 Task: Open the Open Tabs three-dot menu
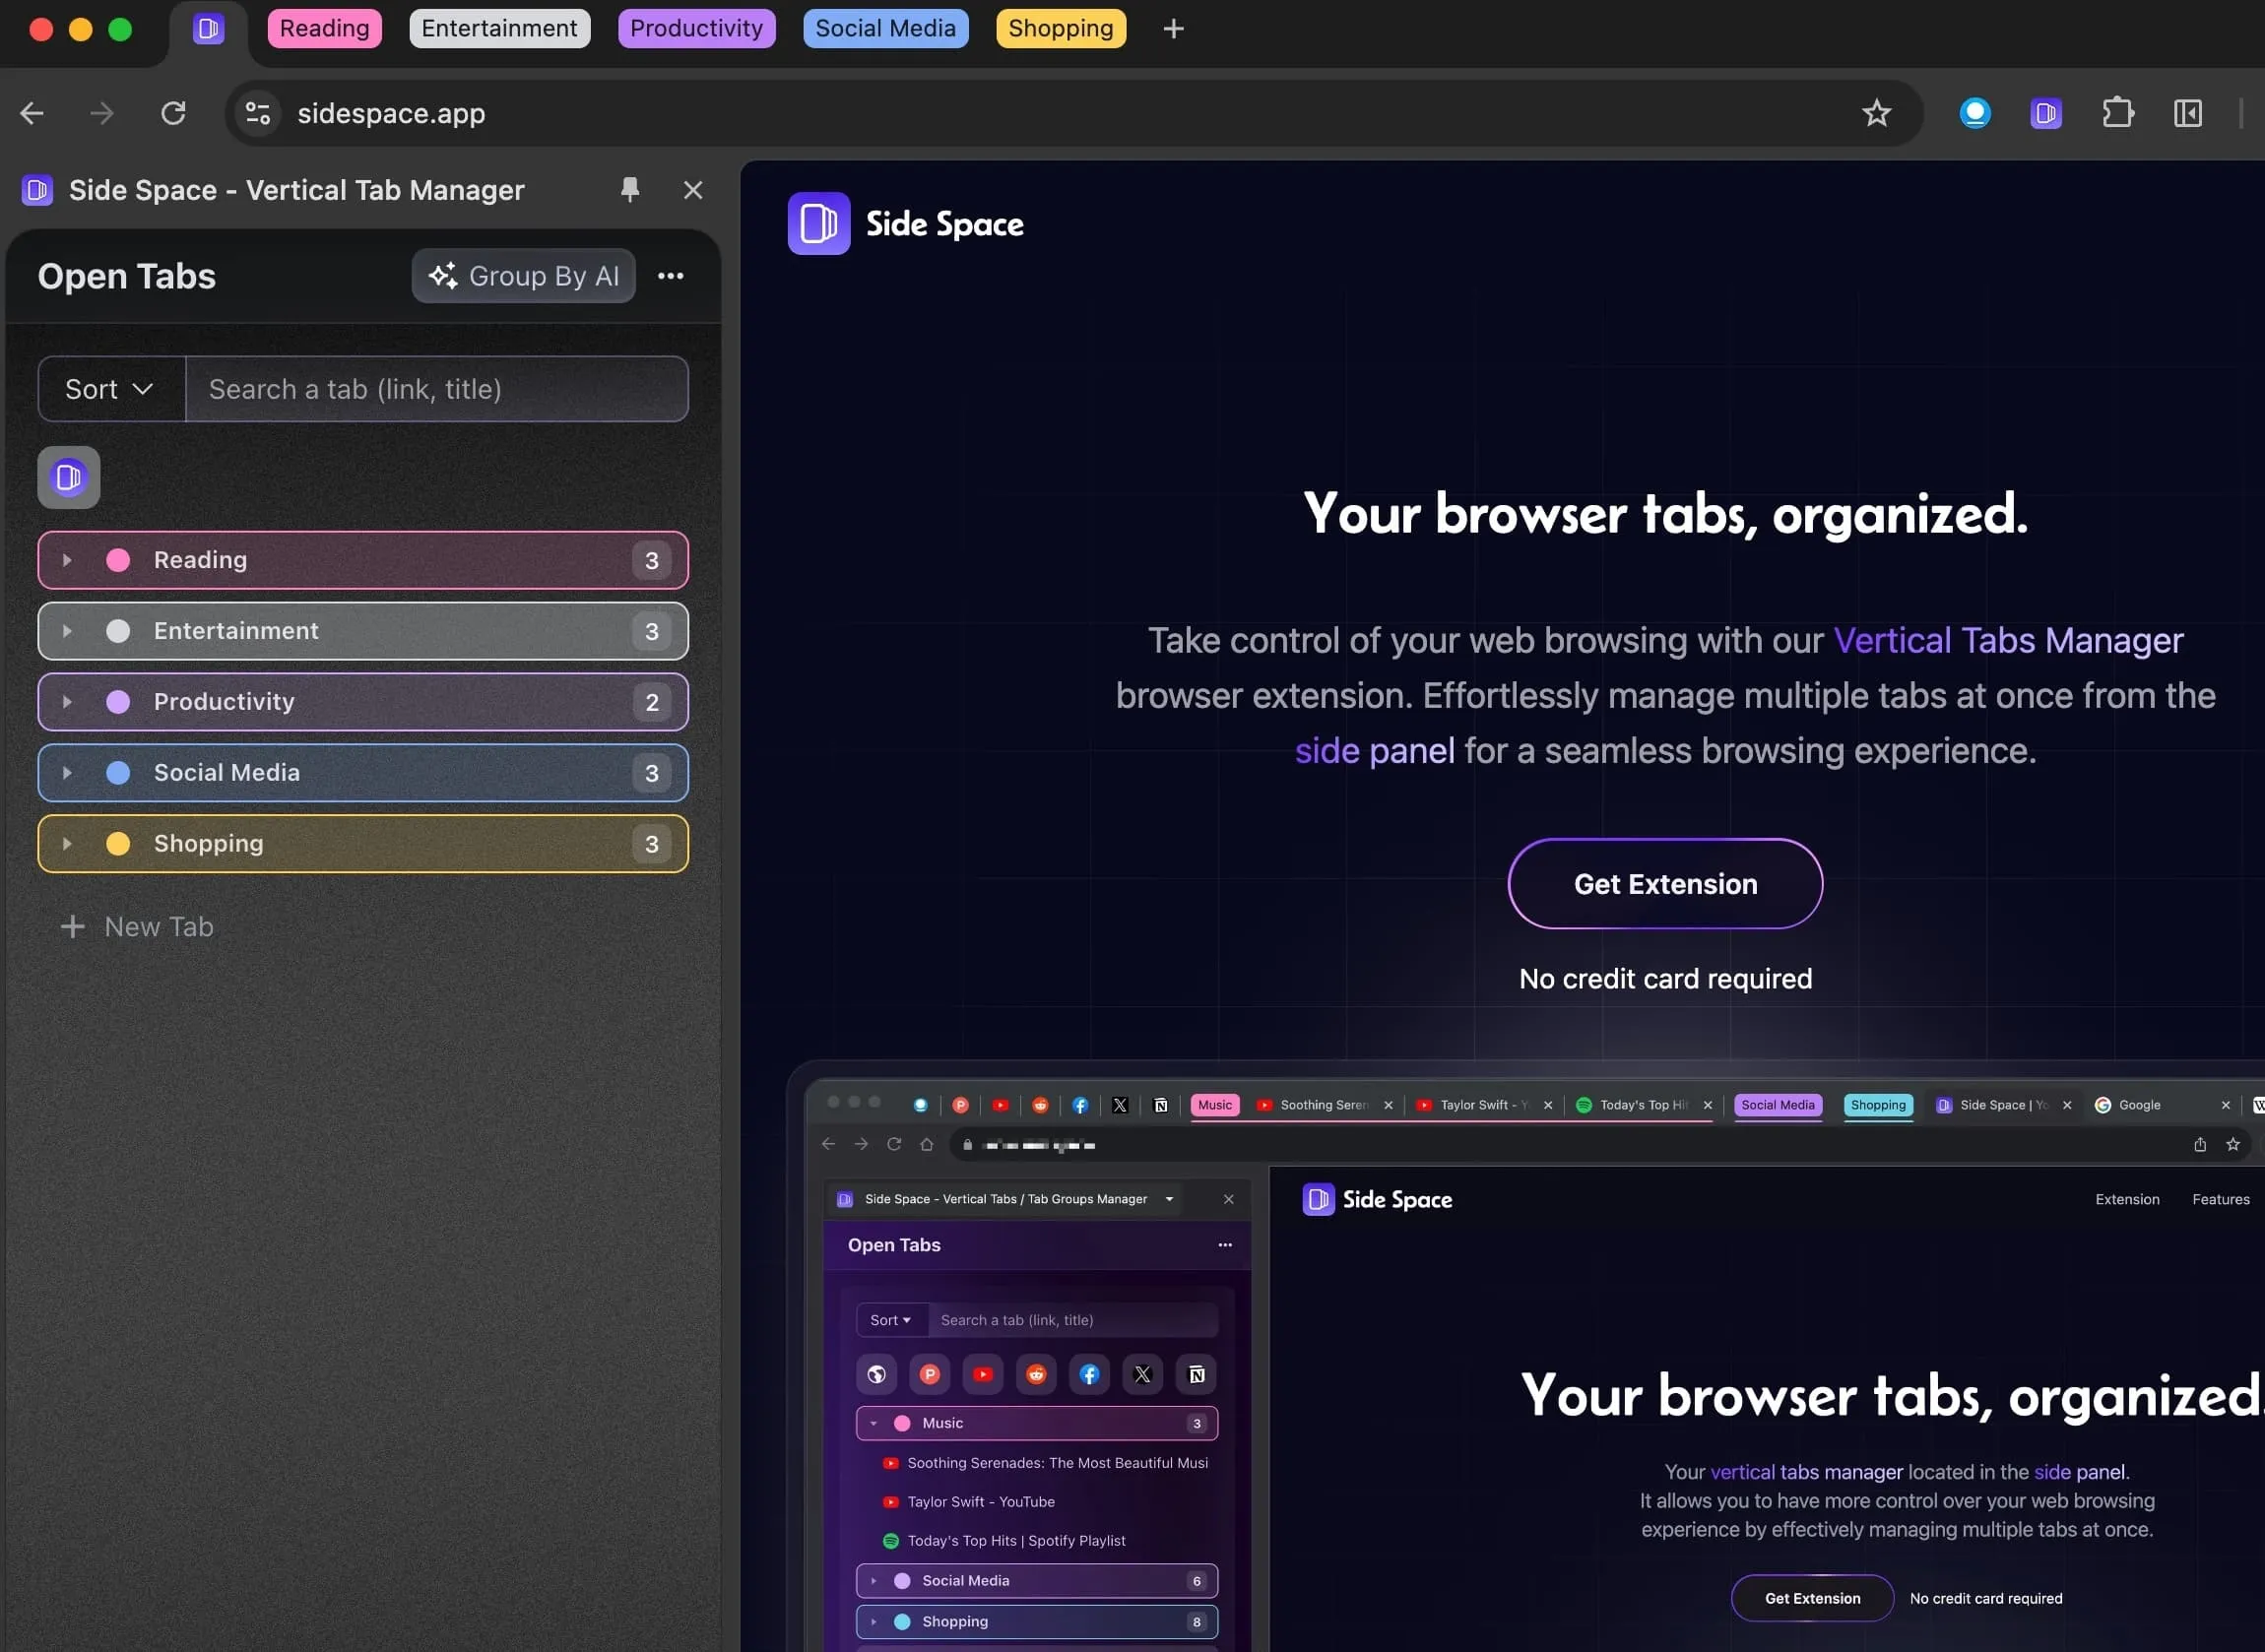tap(670, 276)
